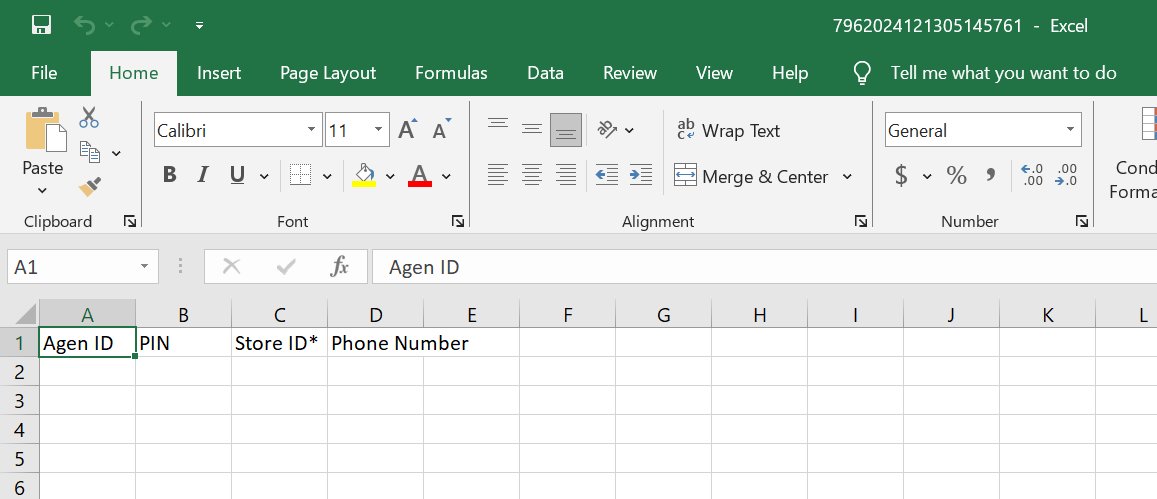
Task: Apply Comma Style
Action: click(990, 175)
